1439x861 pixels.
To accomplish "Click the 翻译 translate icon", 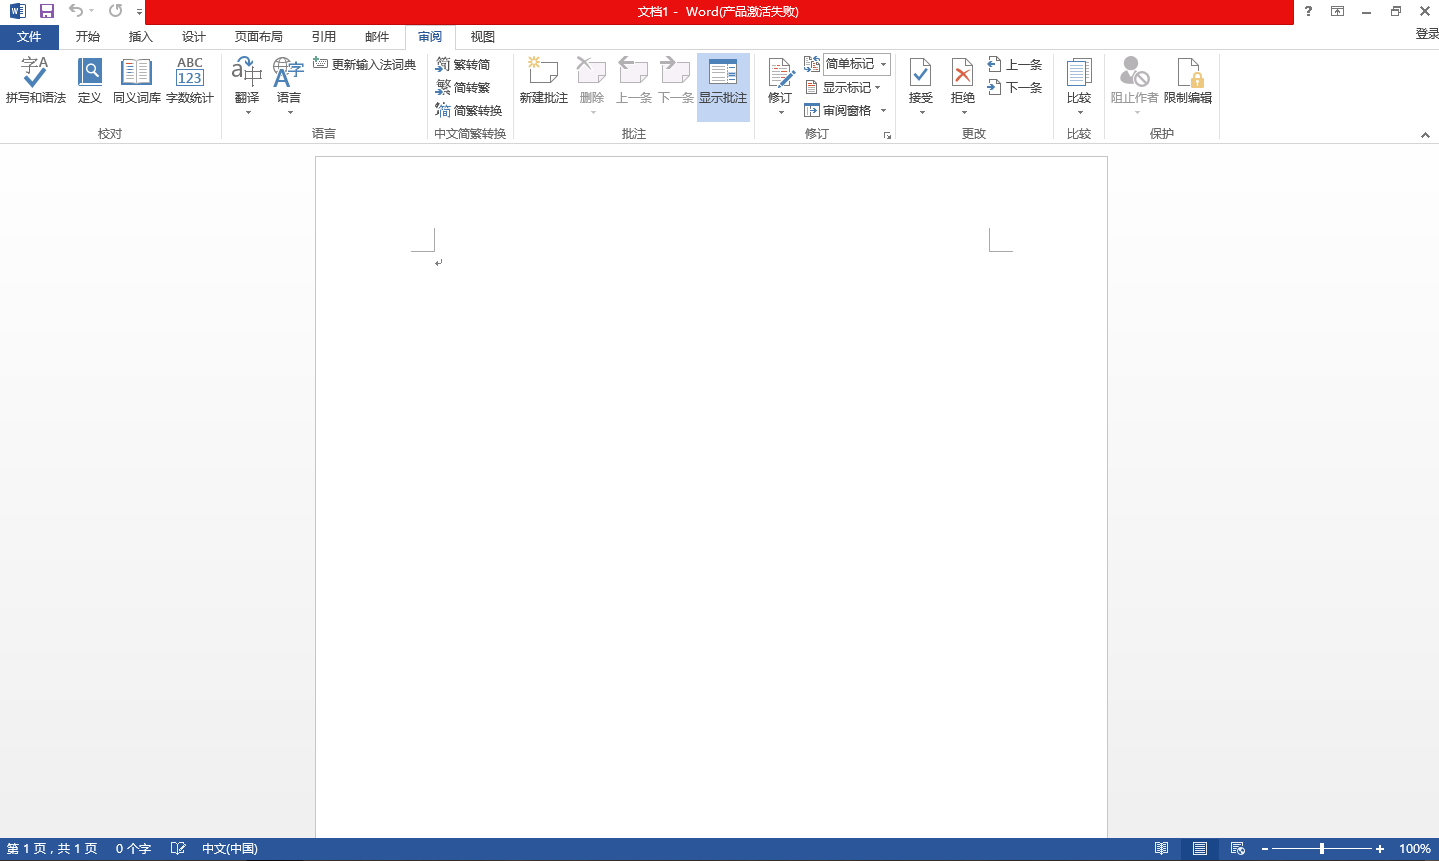I will click(x=246, y=72).
